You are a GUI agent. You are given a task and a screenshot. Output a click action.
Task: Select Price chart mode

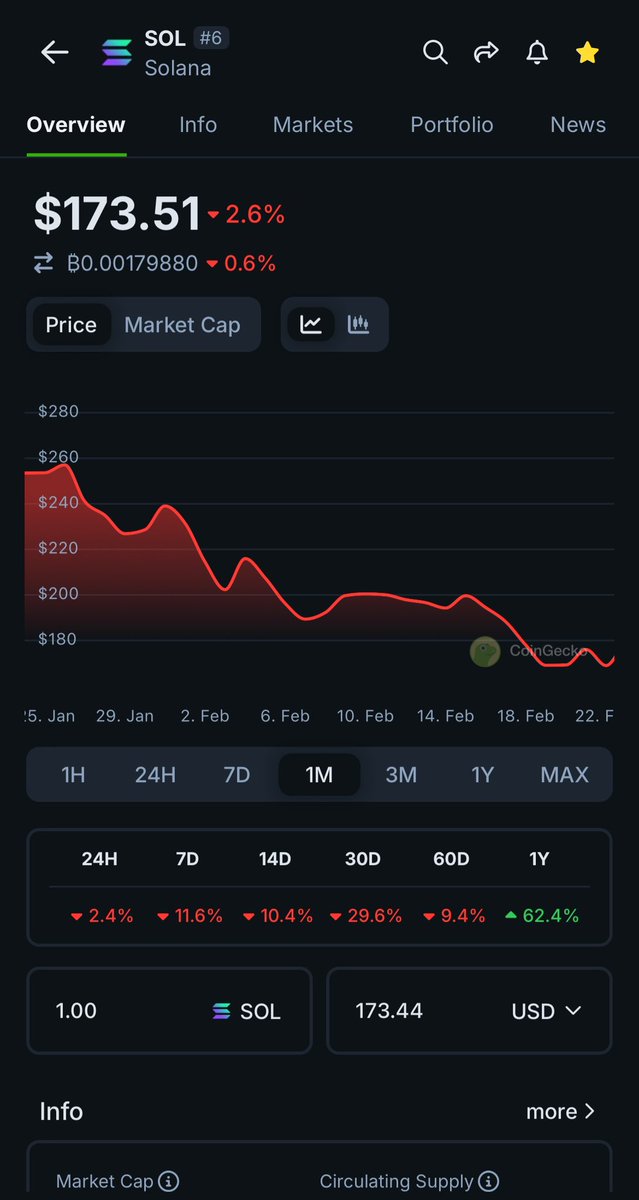71,324
